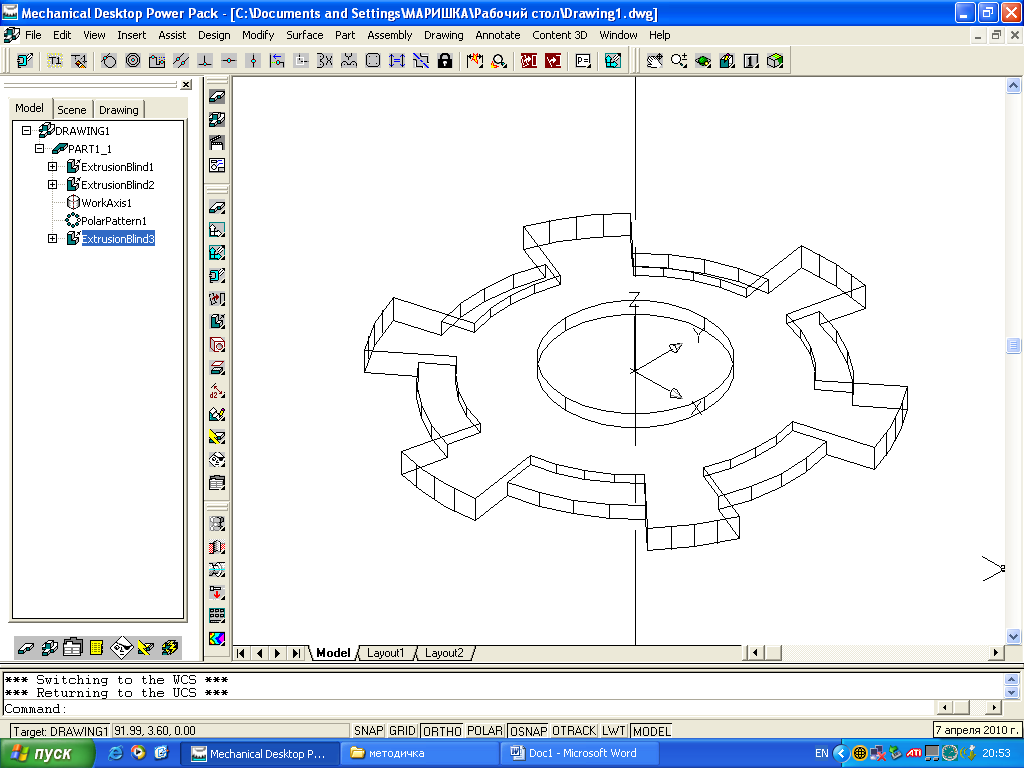The height and width of the screenshot is (768, 1024).
Task: Click the vertical scrollbar thumb of drawing area
Action: point(1013,345)
